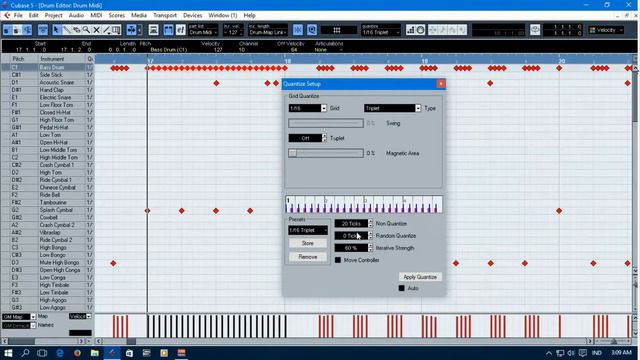Open Task View on the taskbar
640x360 pixels.
click(42, 353)
